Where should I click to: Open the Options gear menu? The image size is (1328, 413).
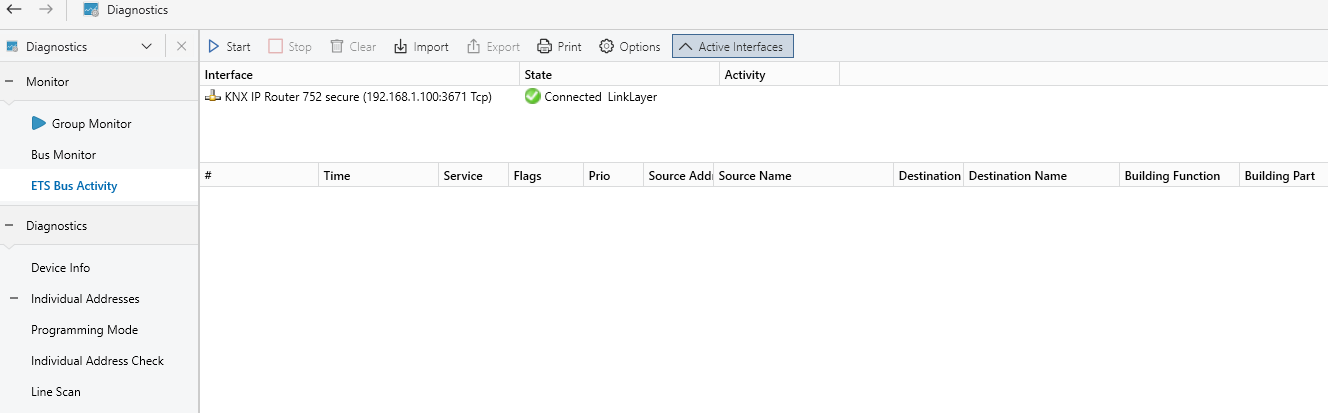(x=630, y=46)
